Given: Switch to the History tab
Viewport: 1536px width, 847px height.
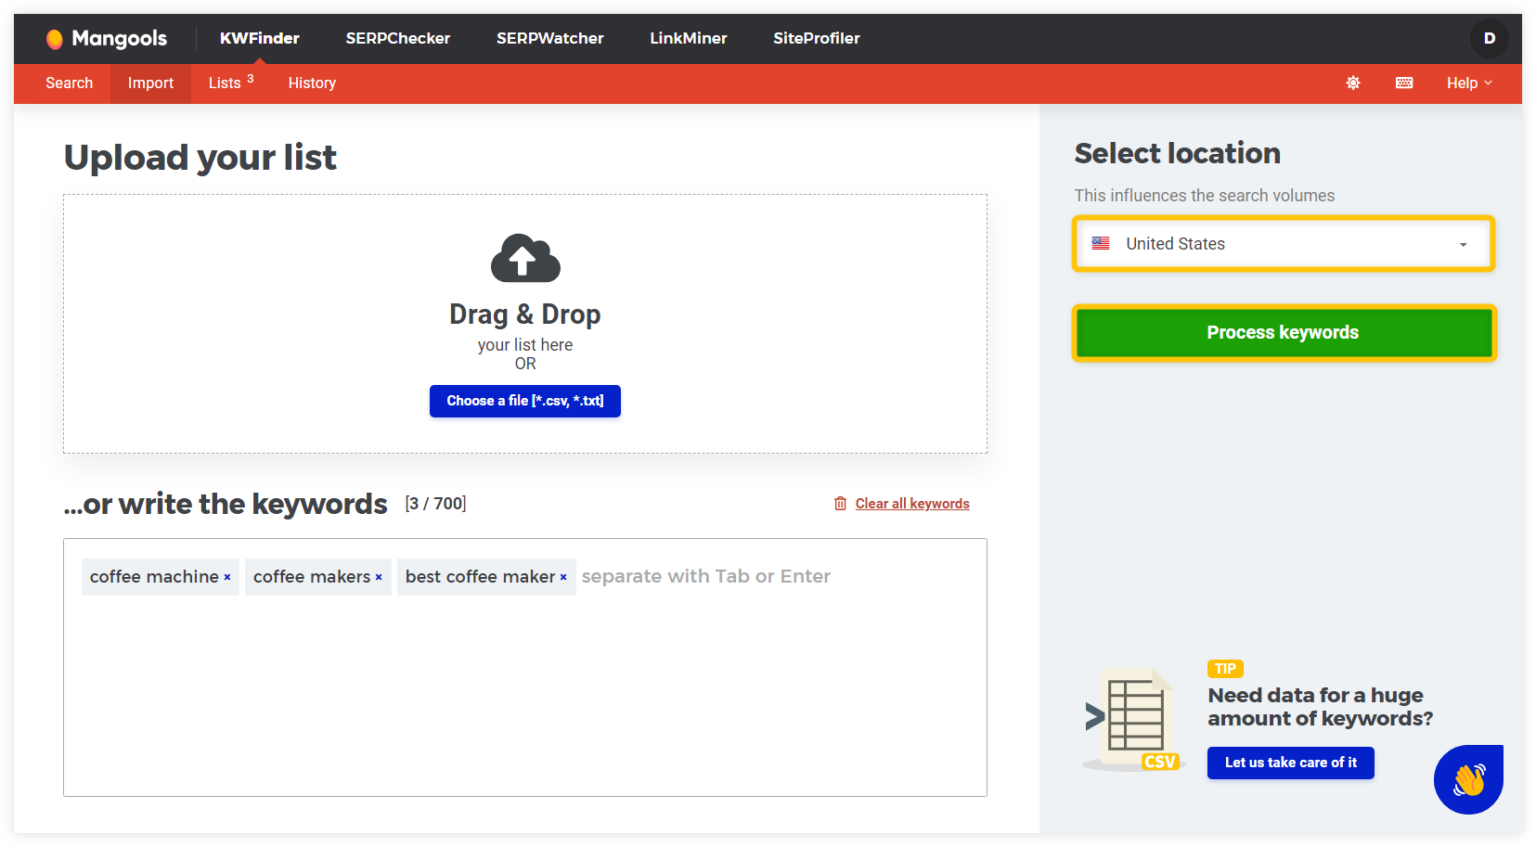Looking at the screenshot, I should pyautogui.click(x=312, y=83).
